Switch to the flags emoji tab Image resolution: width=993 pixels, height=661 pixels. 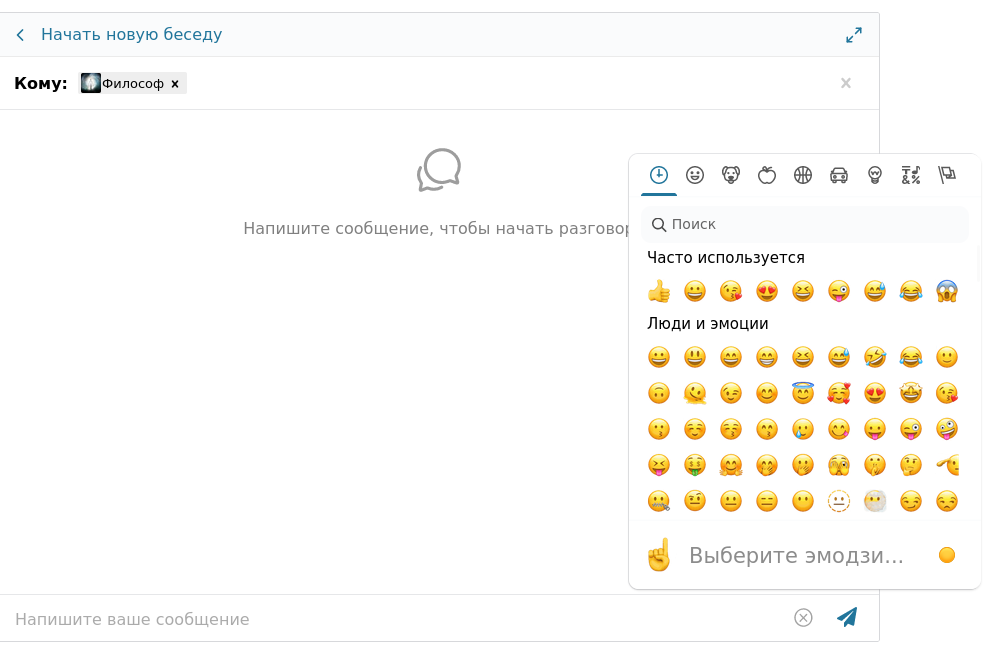(x=947, y=175)
